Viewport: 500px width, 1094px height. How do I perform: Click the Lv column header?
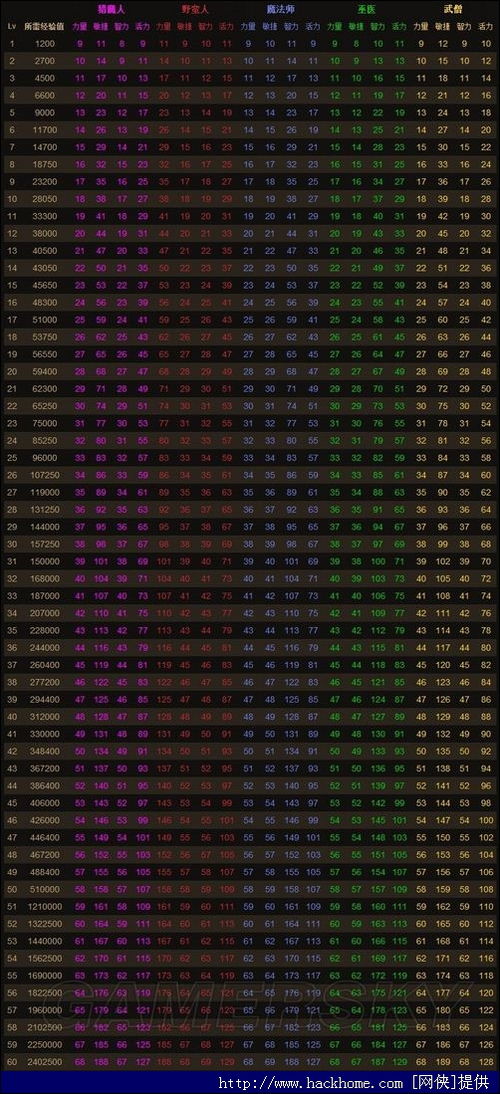[x=11, y=27]
